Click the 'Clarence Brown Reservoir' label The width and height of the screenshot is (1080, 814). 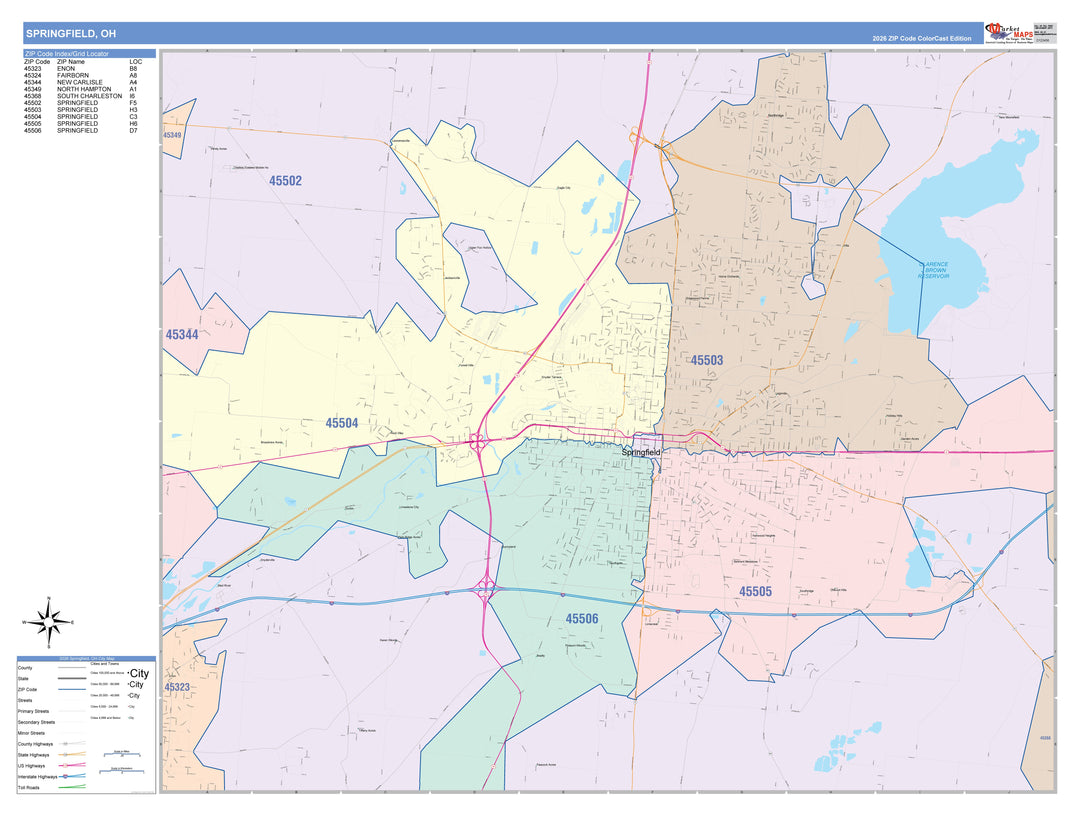pyautogui.click(x=934, y=270)
